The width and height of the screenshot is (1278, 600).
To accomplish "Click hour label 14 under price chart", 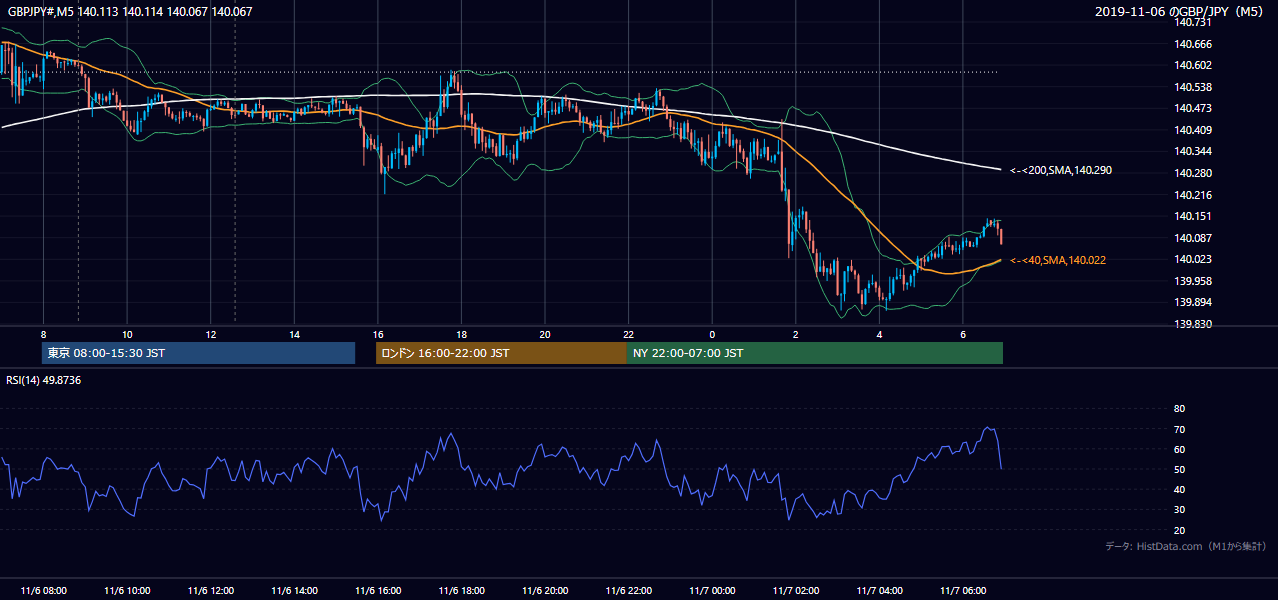I will pyautogui.click(x=294, y=334).
